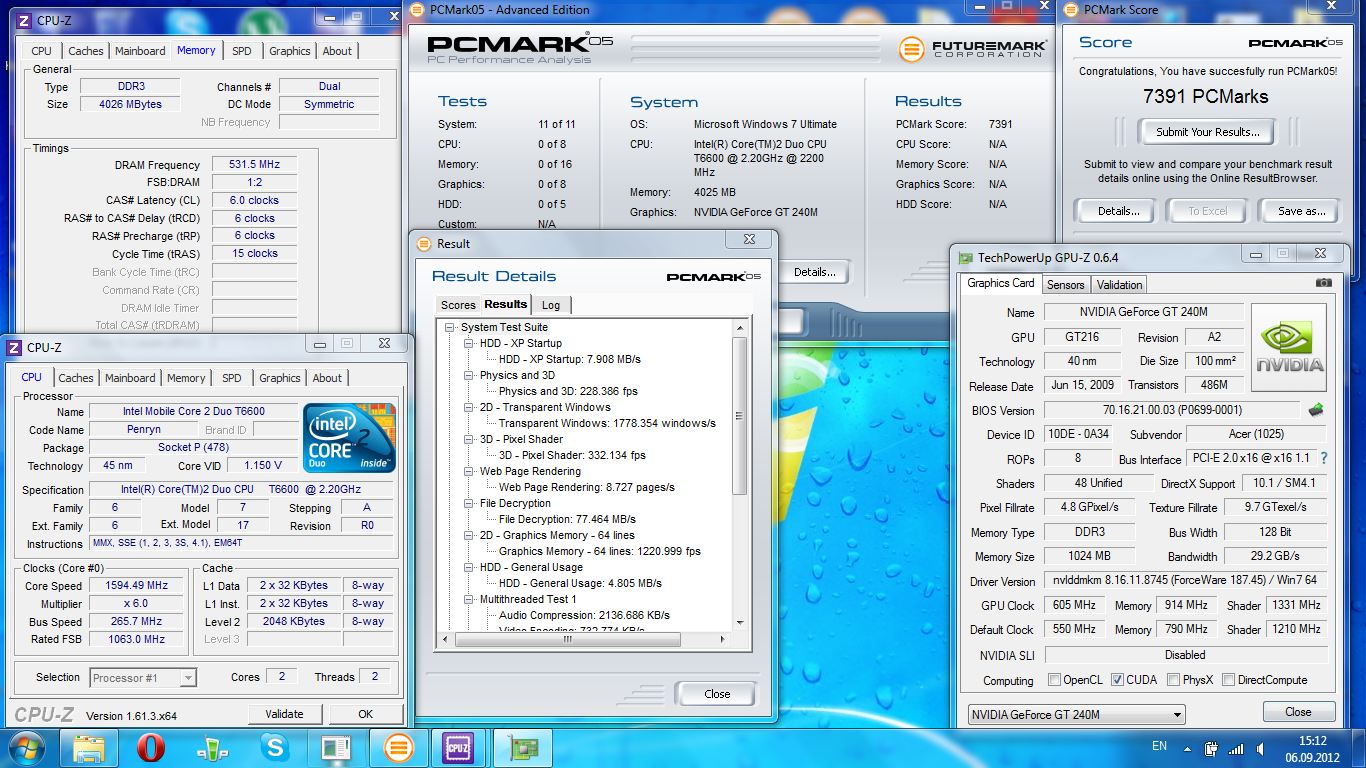Open the Windows Start menu orb
This screenshot has height=768, width=1366.
pos(27,747)
